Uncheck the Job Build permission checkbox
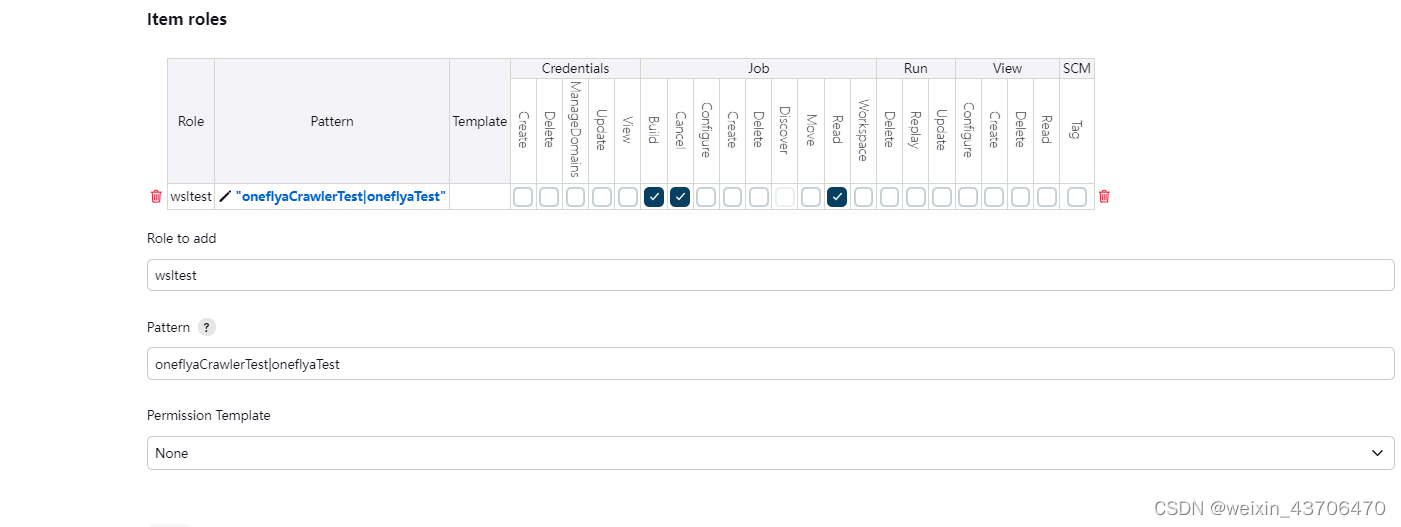This screenshot has height=527, width=1401. (654, 197)
